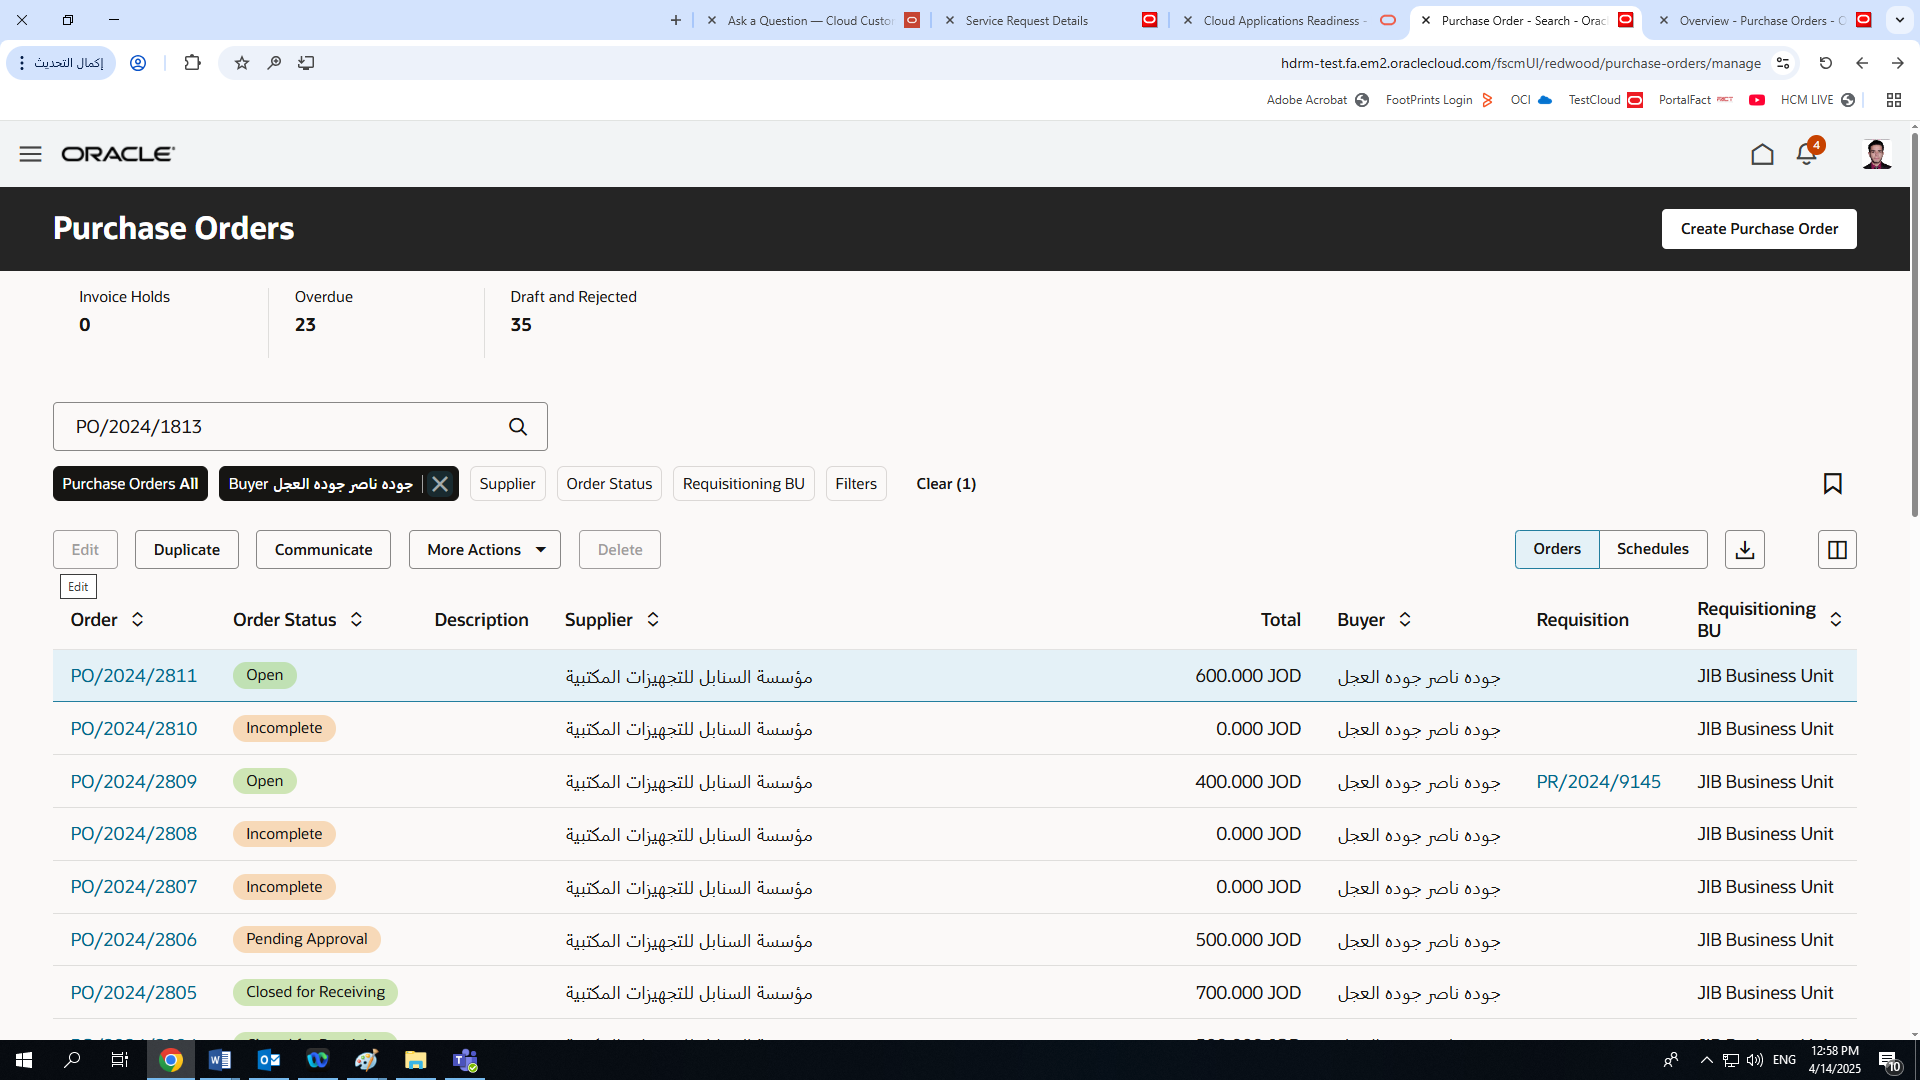Bookmark this saved search
This screenshot has width=1920, height=1080.
(1833, 483)
